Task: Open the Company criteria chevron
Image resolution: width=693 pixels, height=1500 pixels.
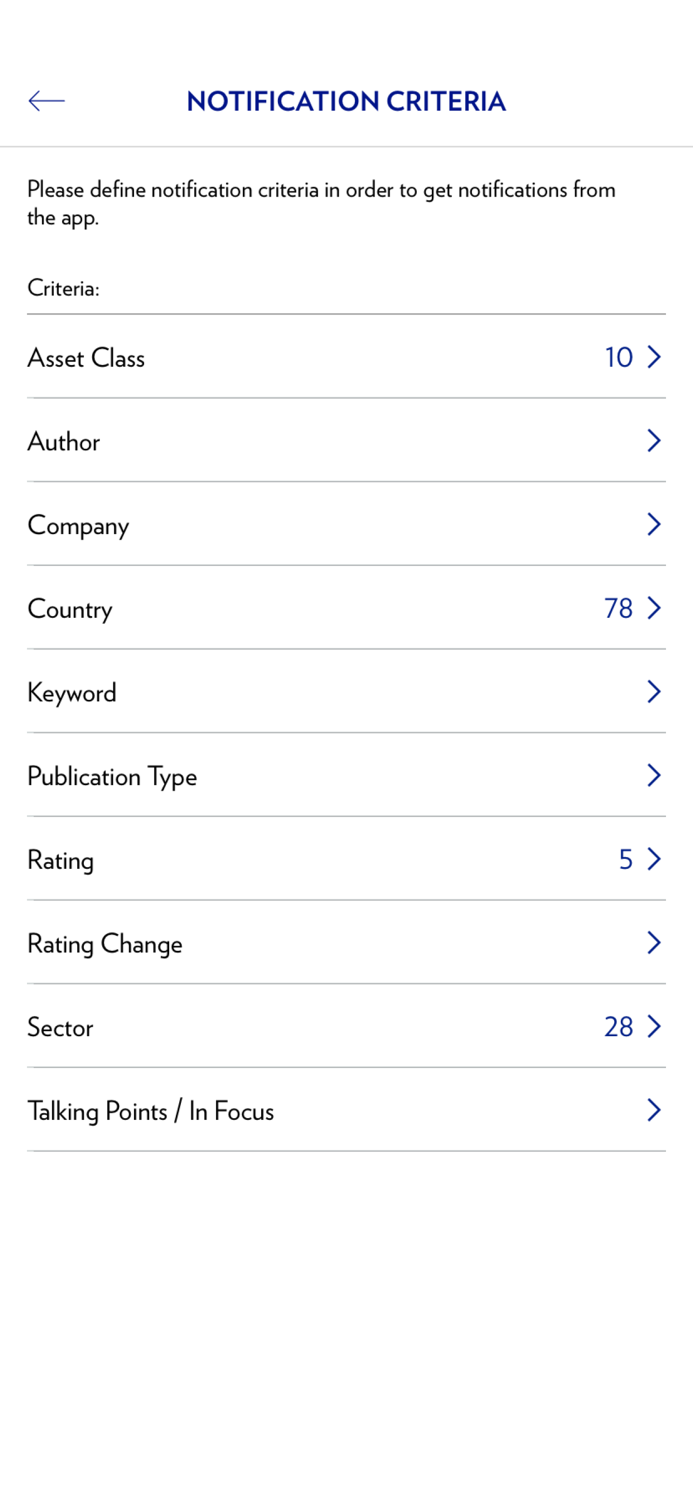Action: tap(654, 524)
